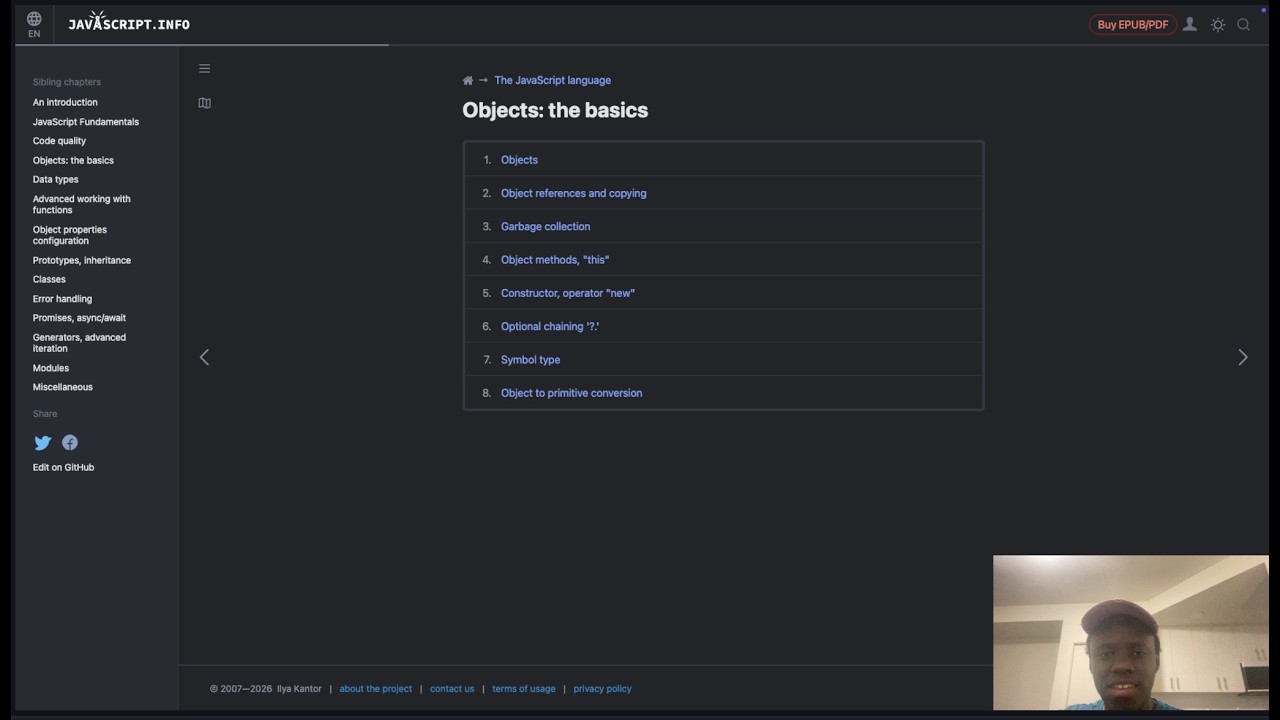Image resolution: width=1280 pixels, height=720 pixels.
Task: Select Promises, async/await in sidebar
Action: [x=79, y=318]
